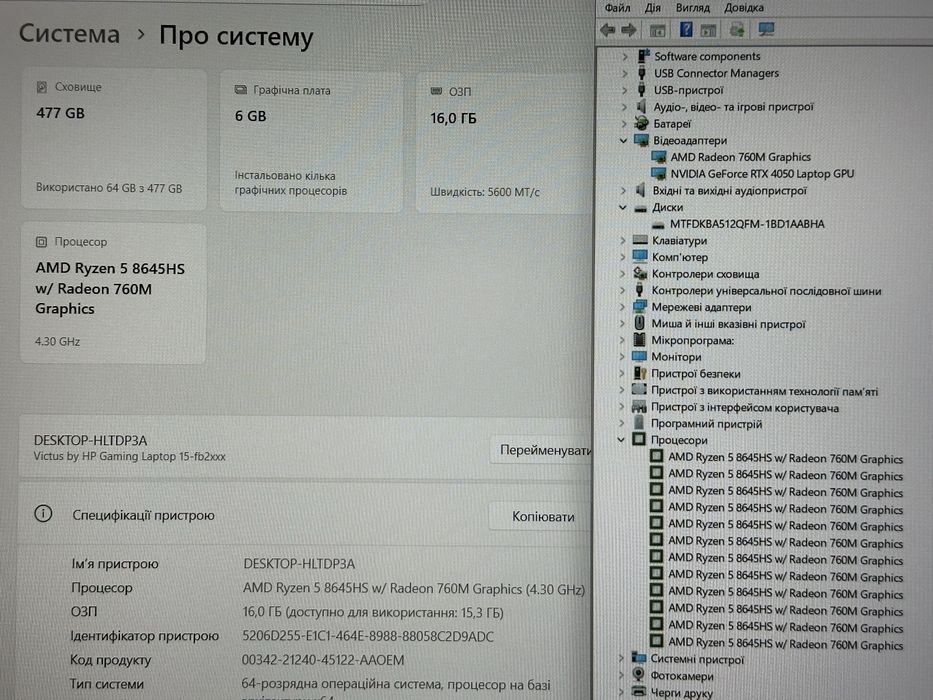Open the Довідка menu

point(744,8)
